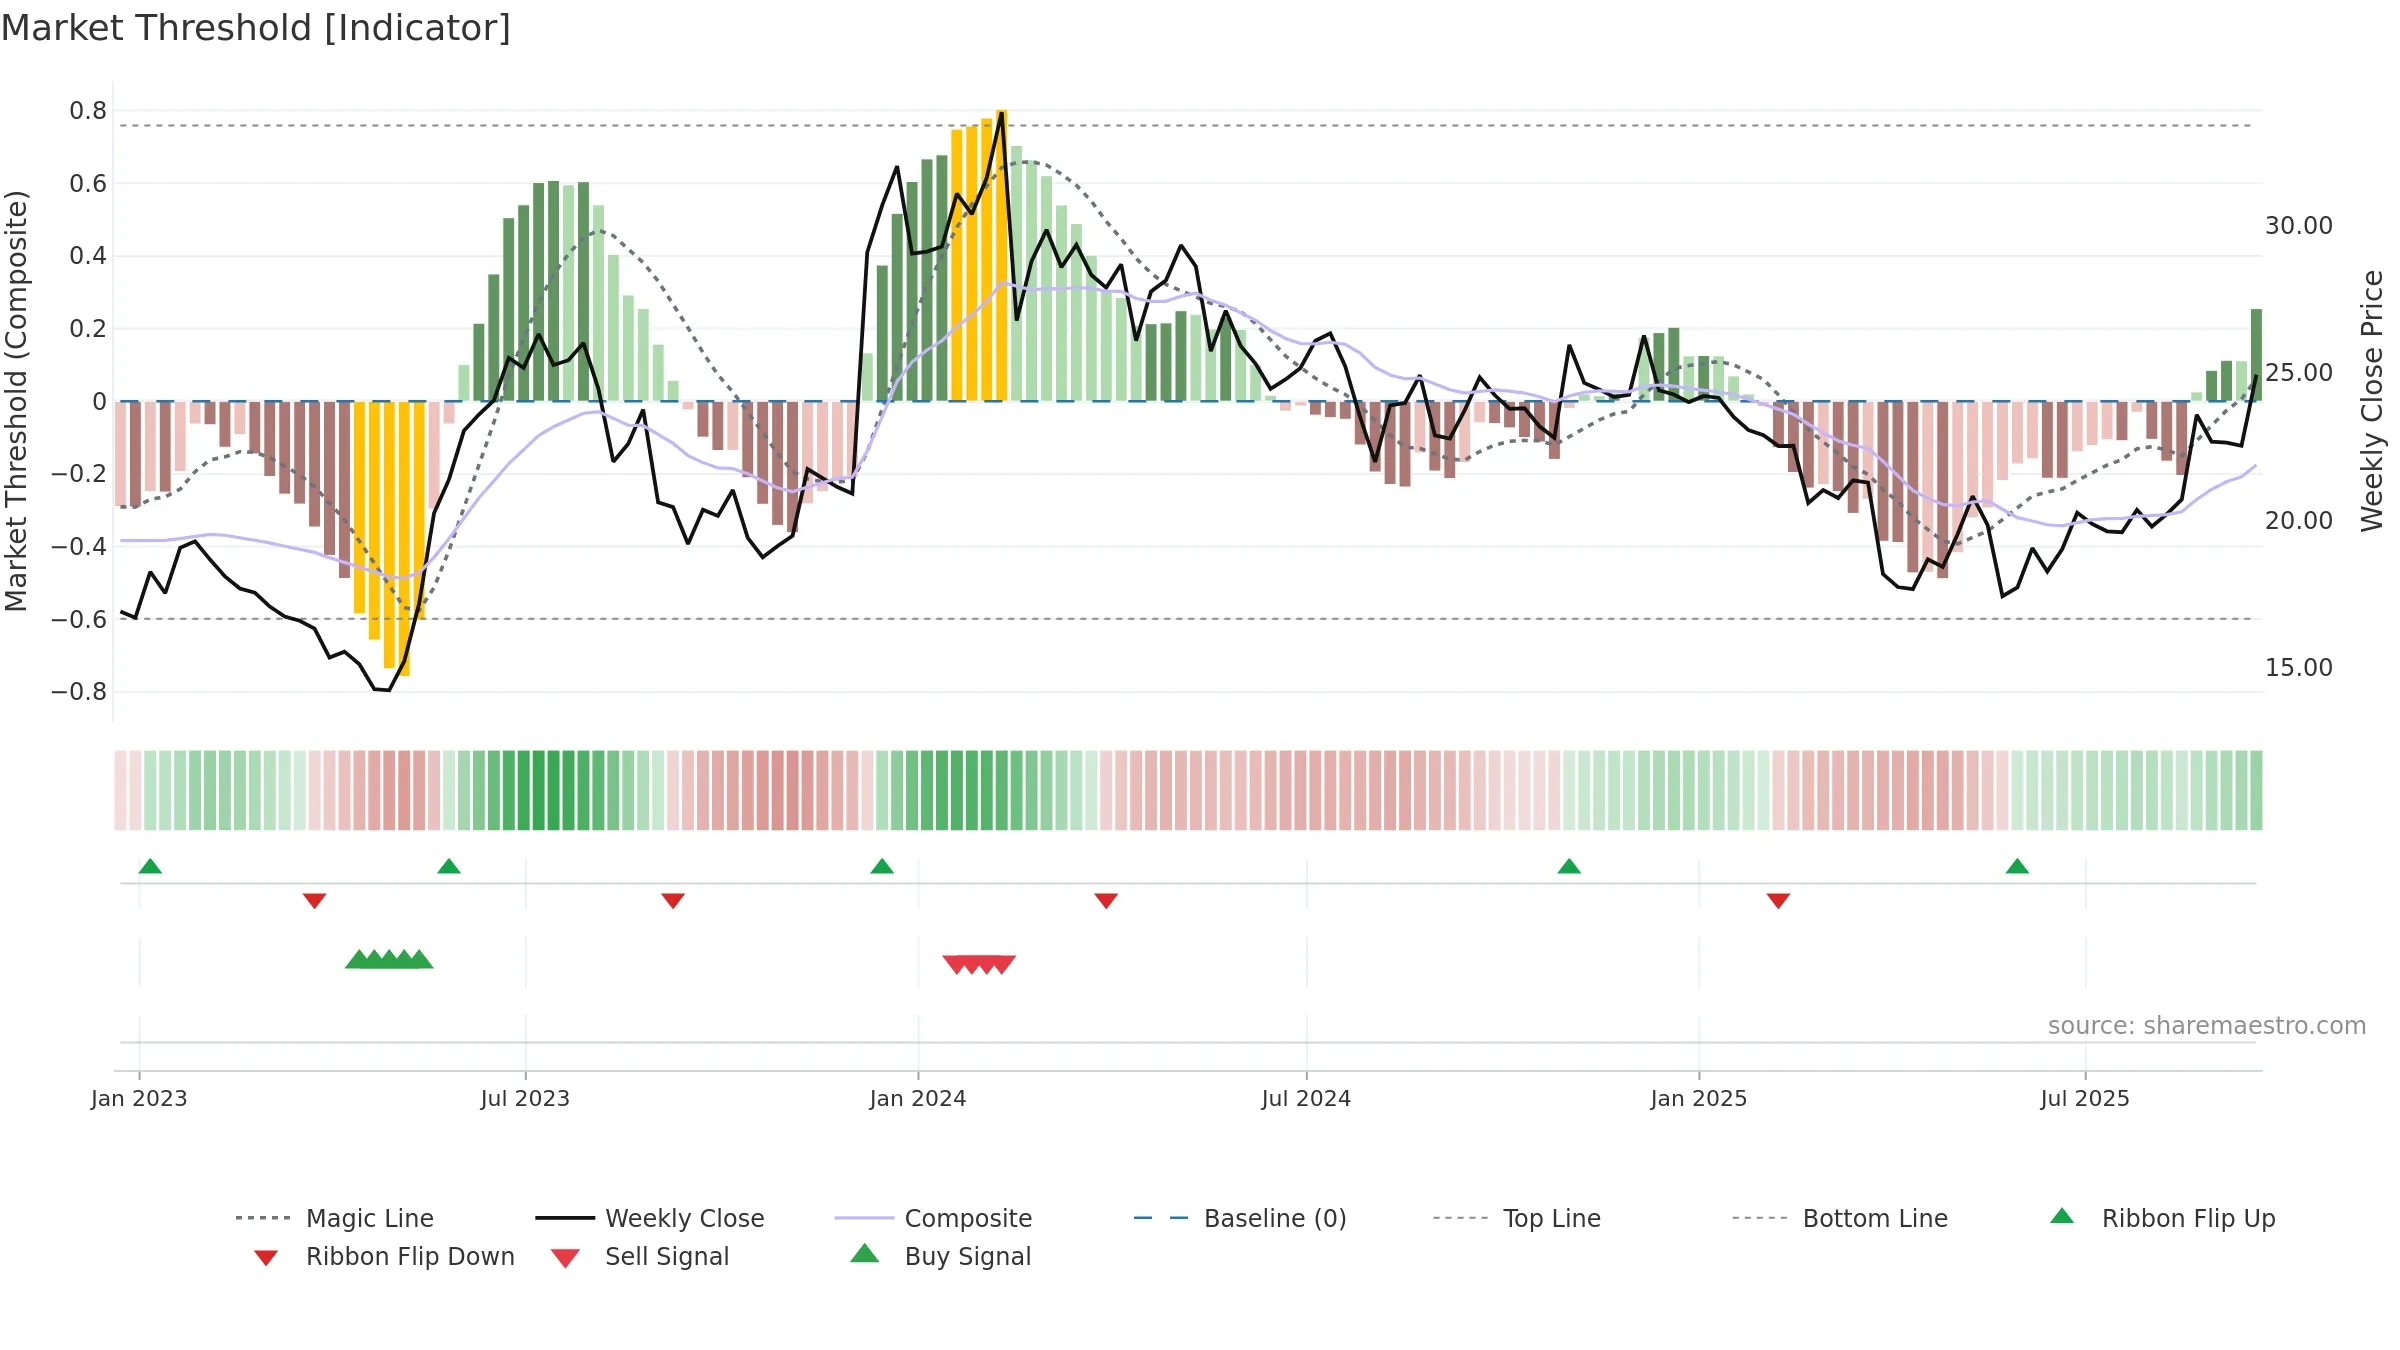Click the ribbon flip down marker in early 2023
The width and height of the screenshot is (2400, 1350).
pos(314,901)
